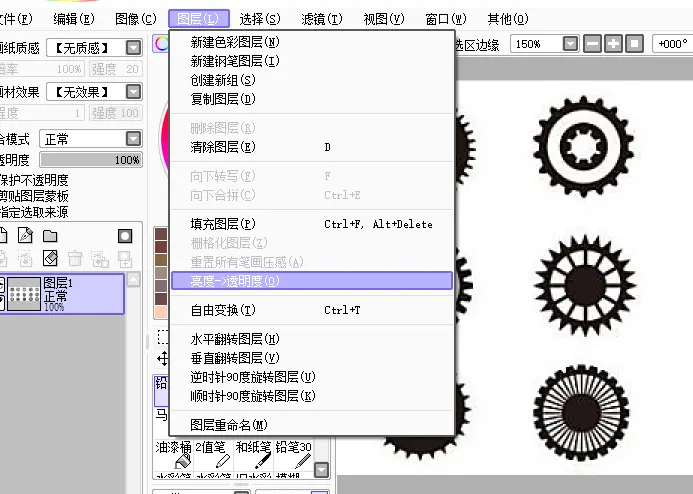The width and height of the screenshot is (693, 494).
Task: Click the delete layer trash icon
Action: pos(75,258)
